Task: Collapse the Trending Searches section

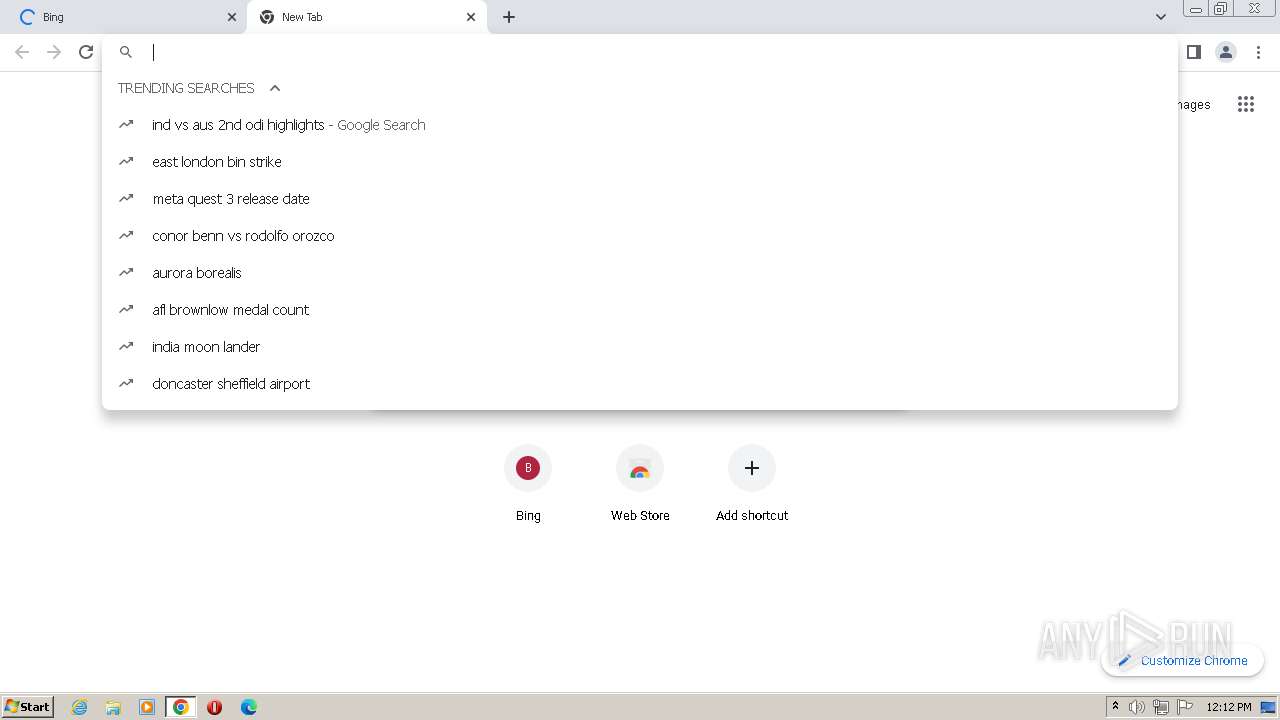Action: point(275,88)
